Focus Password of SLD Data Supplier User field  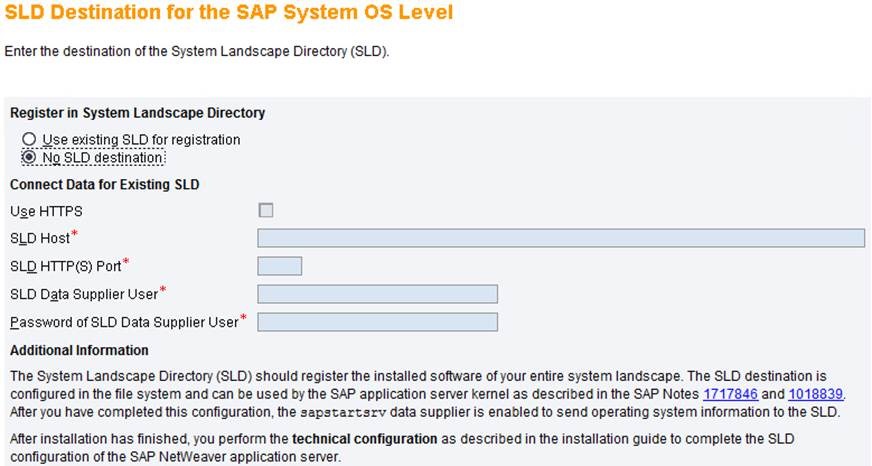pyautogui.click(x=378, y=322)
